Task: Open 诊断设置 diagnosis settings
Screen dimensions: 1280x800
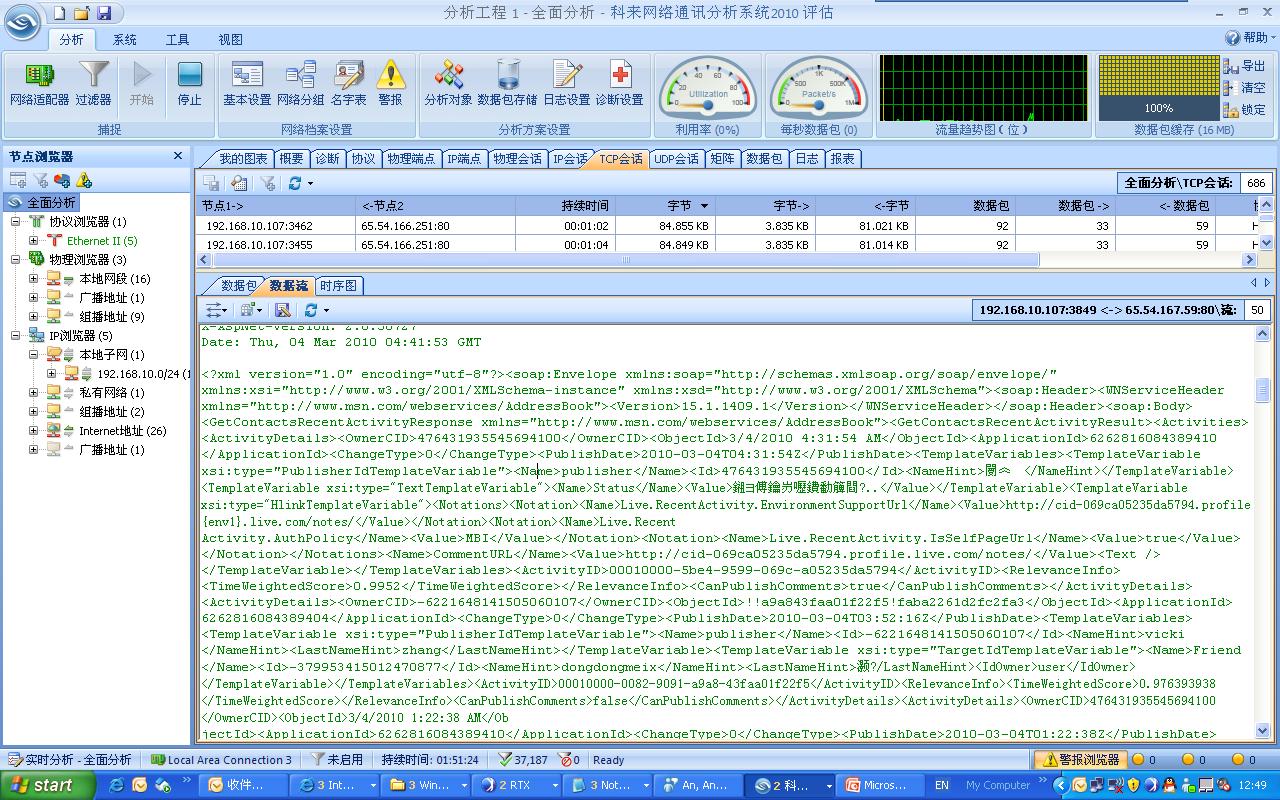Action: (619, 83)
